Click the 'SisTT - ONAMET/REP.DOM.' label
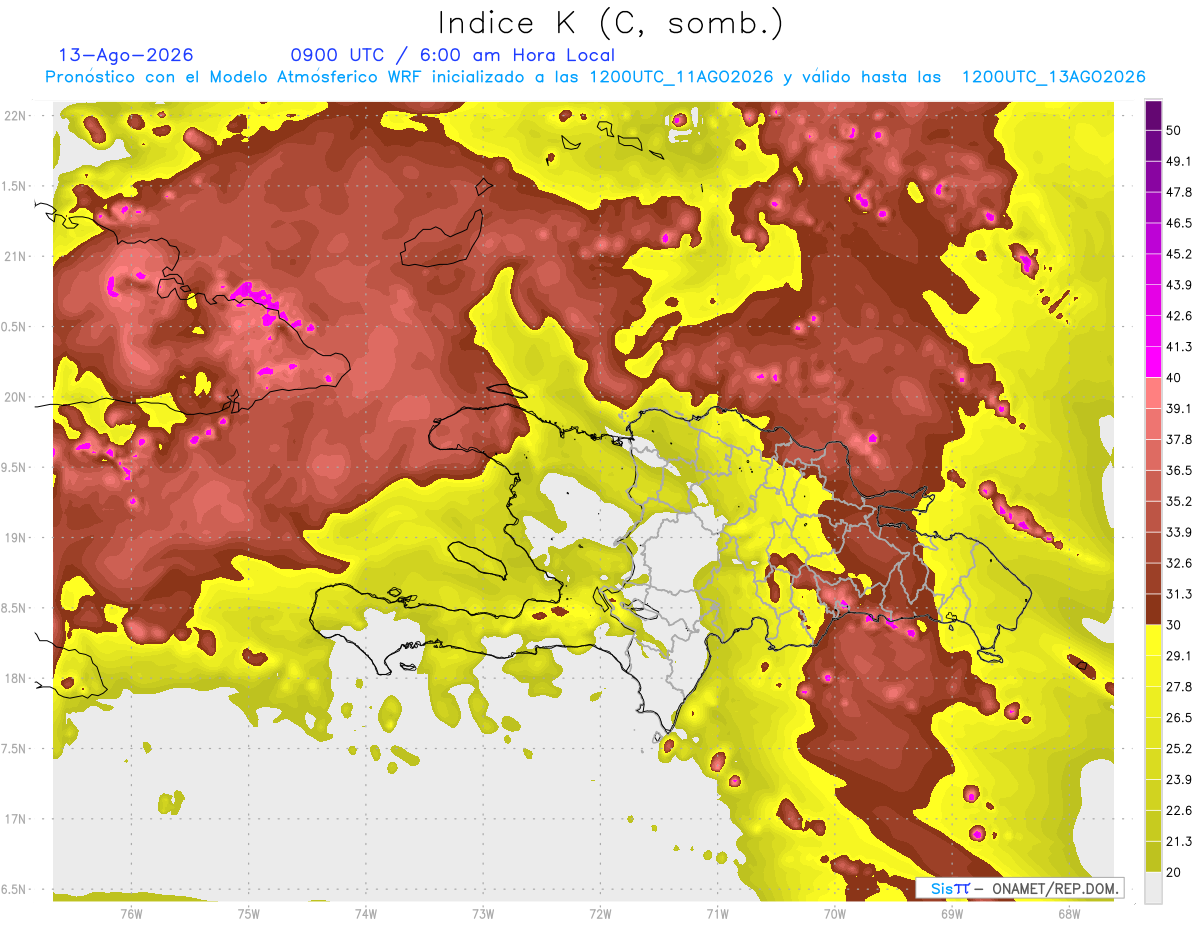 point(1020,888)
